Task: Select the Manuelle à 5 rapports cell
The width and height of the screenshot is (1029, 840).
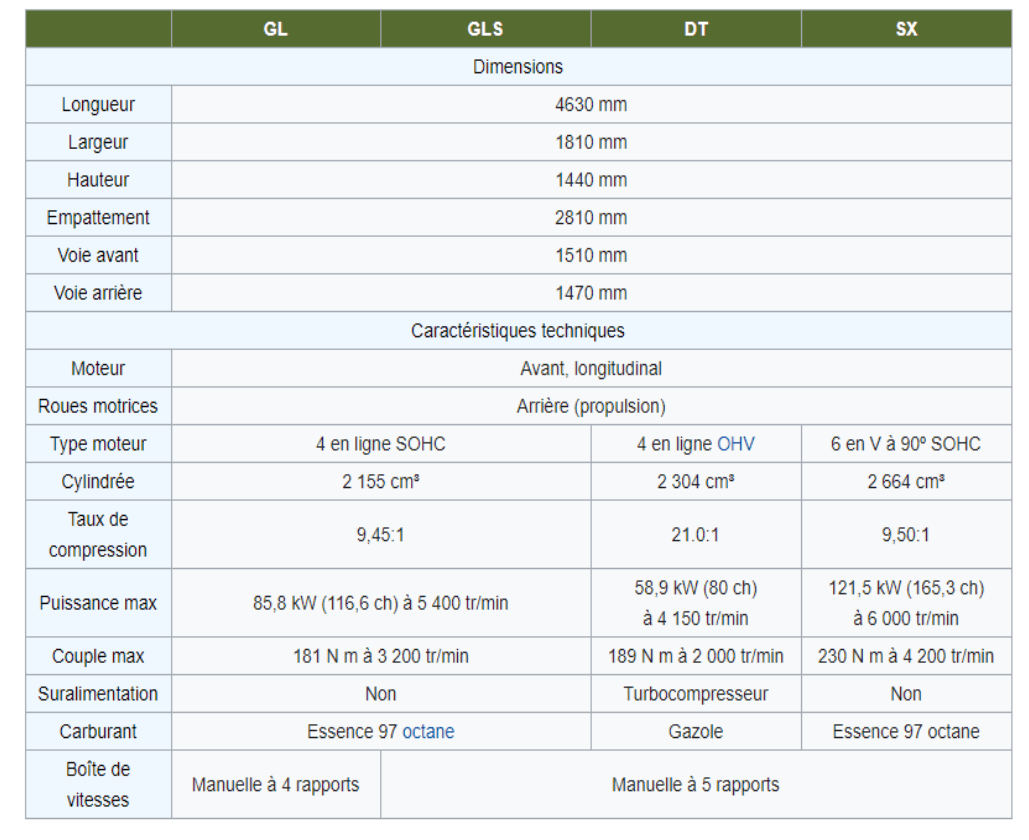Action: [695, 785]
